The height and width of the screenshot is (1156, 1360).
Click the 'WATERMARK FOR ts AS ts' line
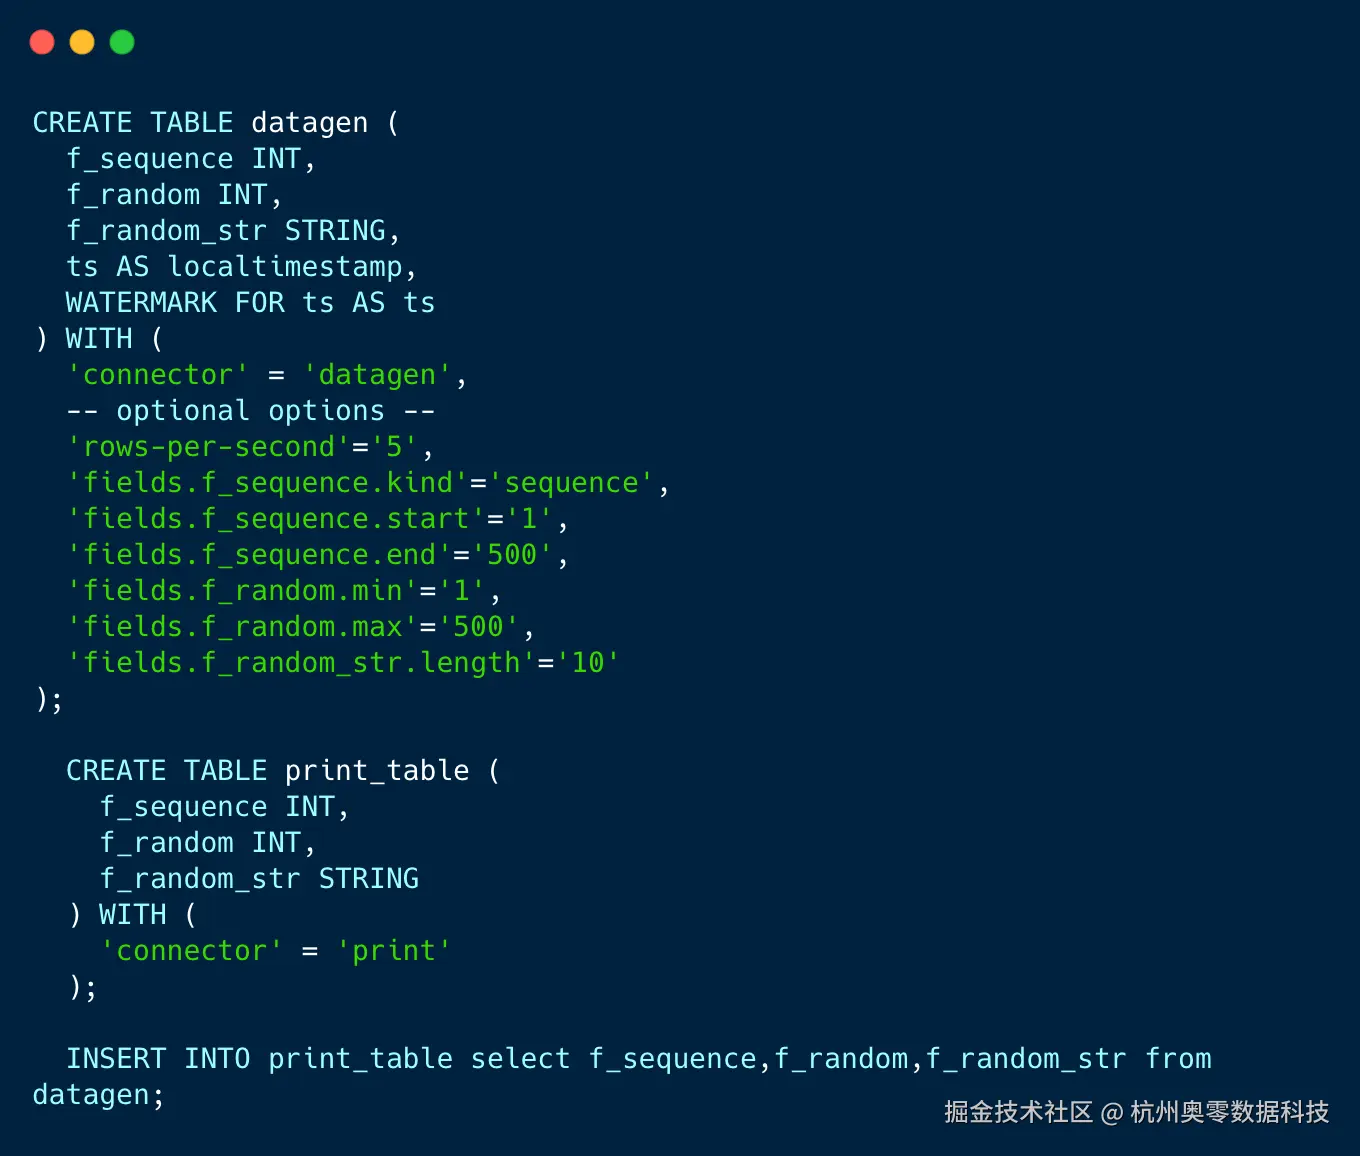pyautogui.click(x=250, y=303)
